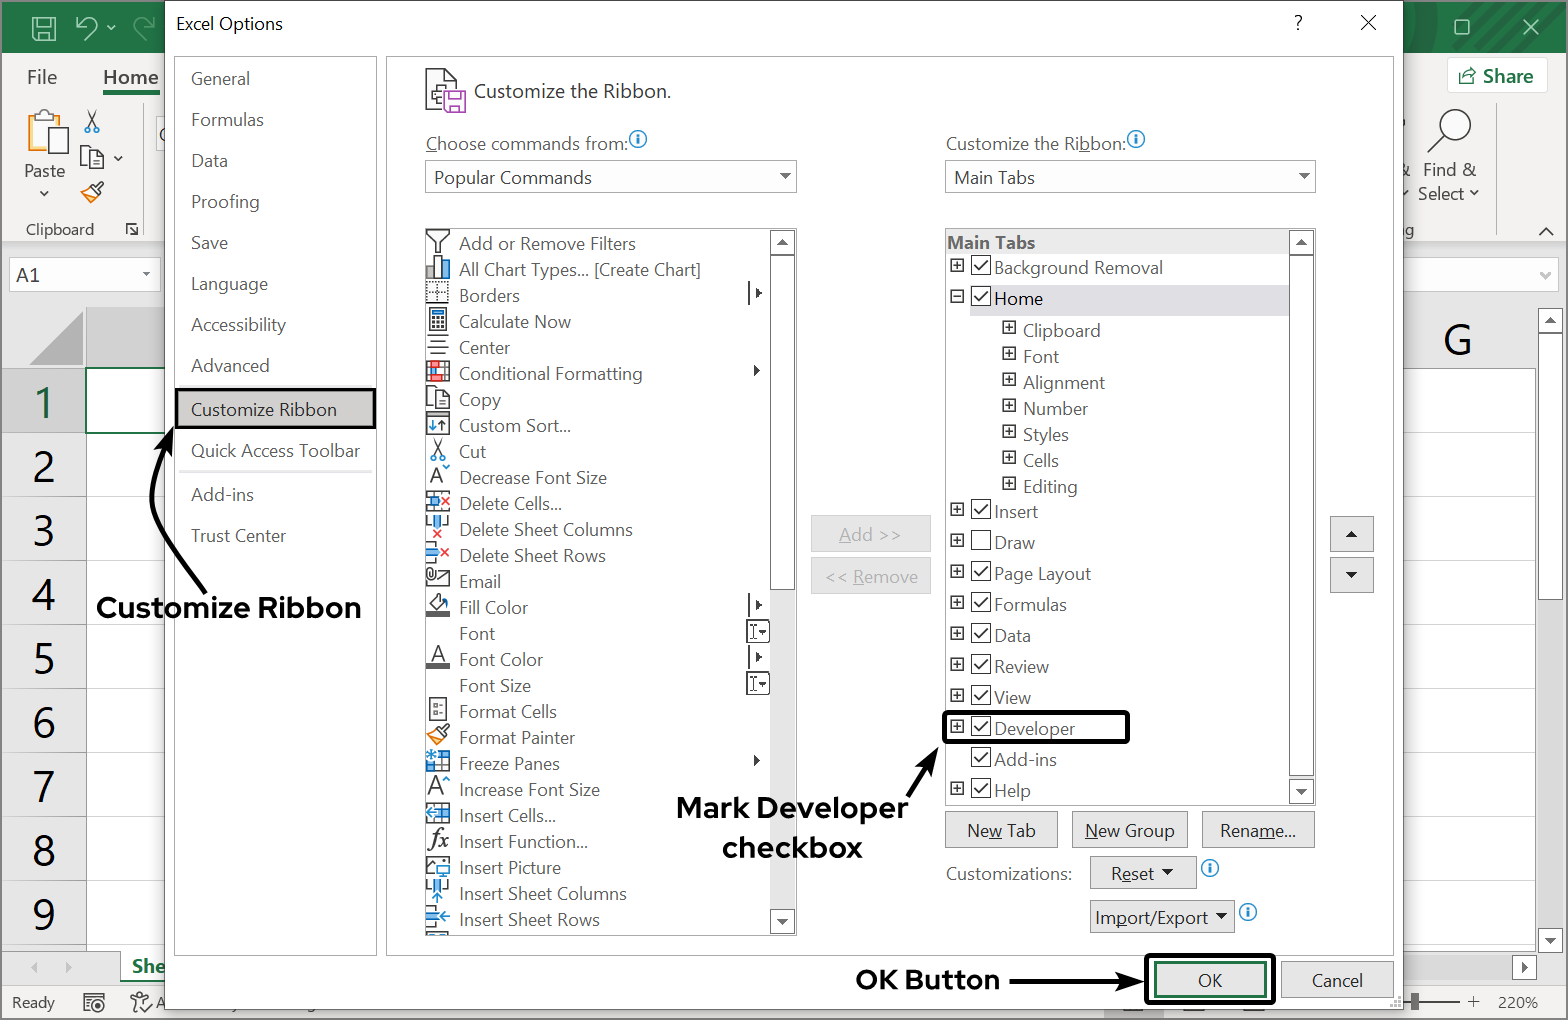Open the Import/Export dropdown button

1162,917
